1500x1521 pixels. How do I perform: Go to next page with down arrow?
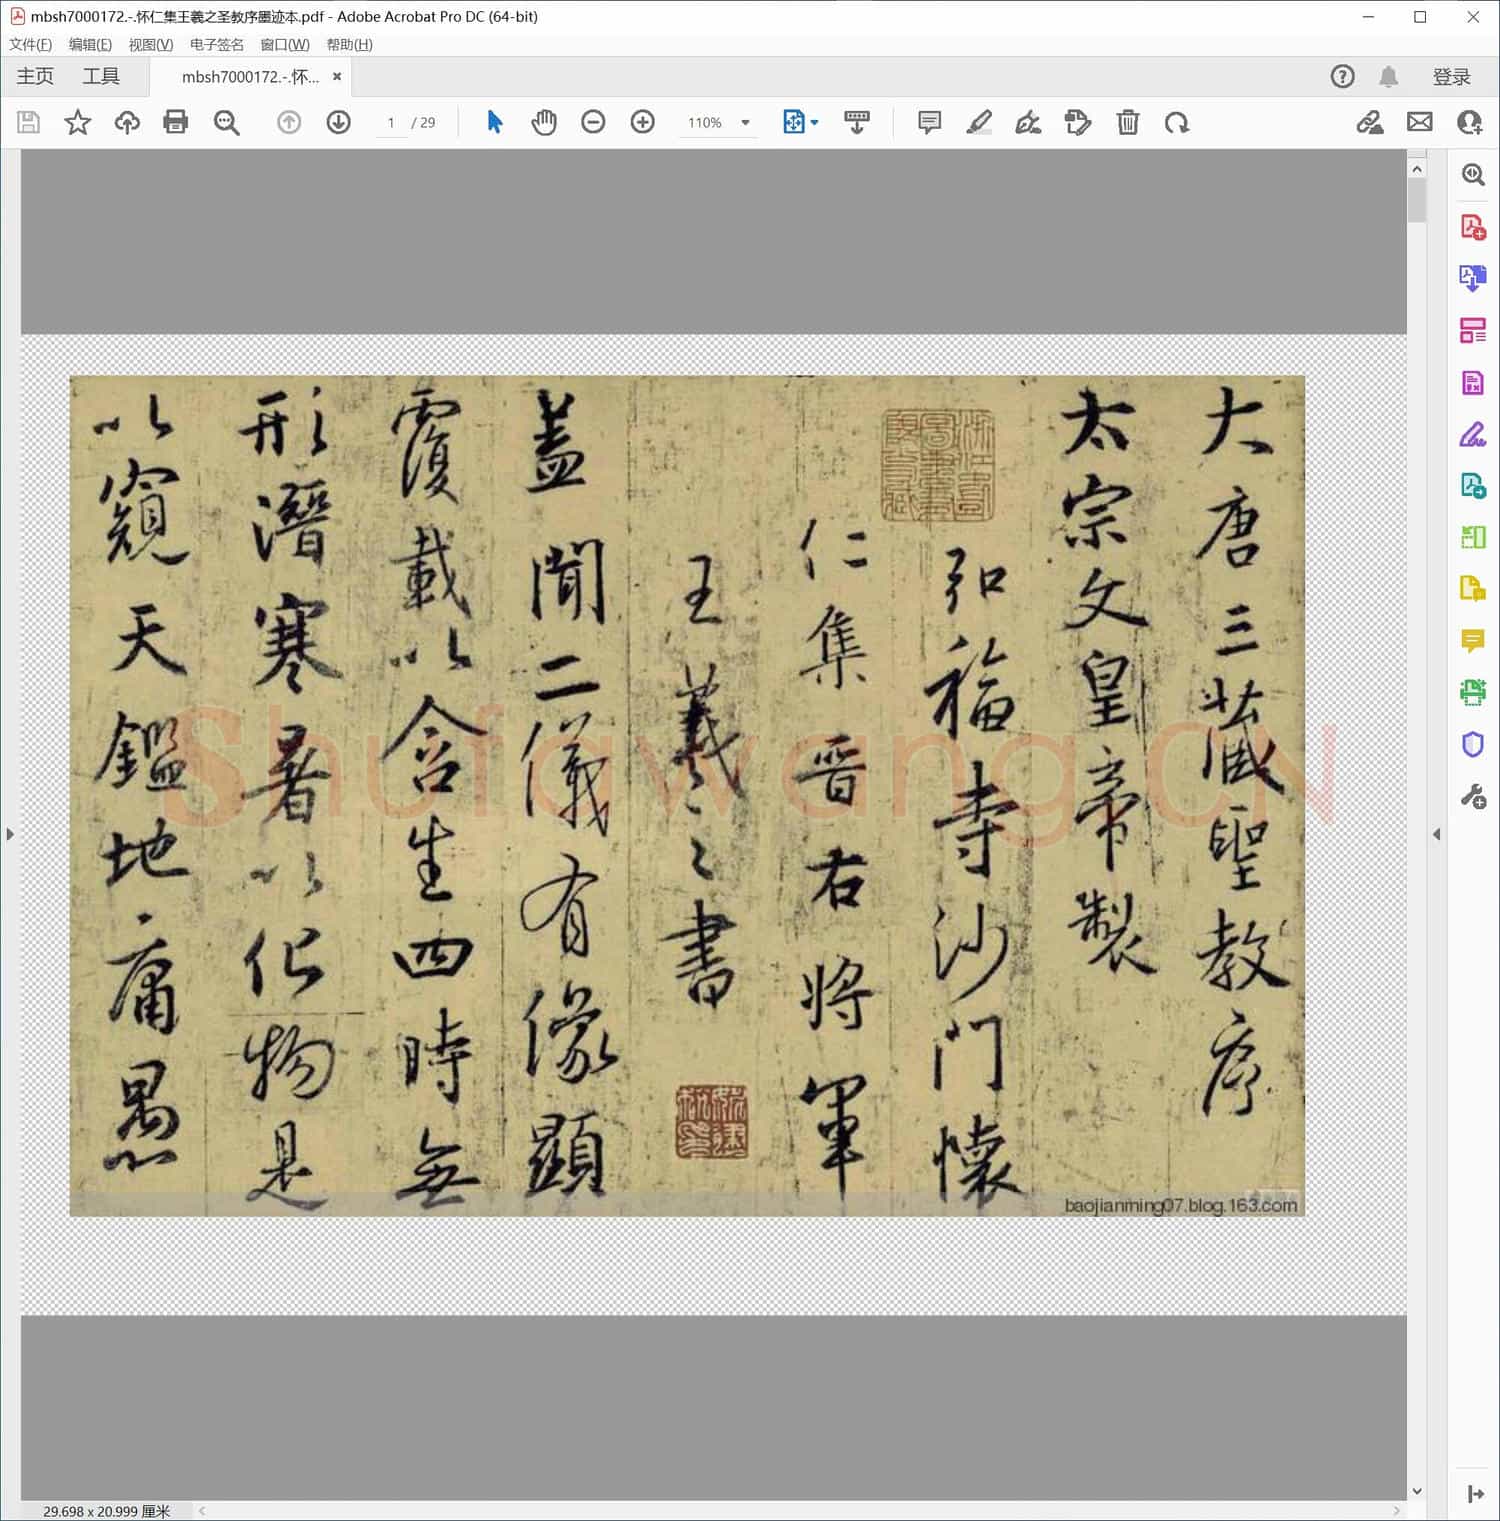click(338, 122)
